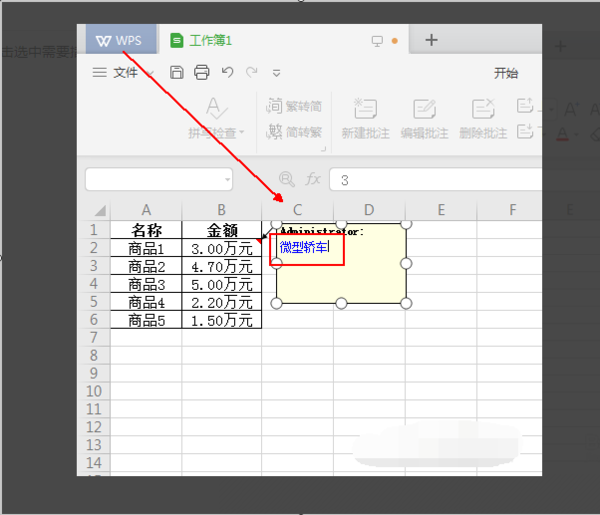Click the magnifier icon beside fx
This screenshot has width=600, height=515.
pyautogui.click(x=287, y=179)
